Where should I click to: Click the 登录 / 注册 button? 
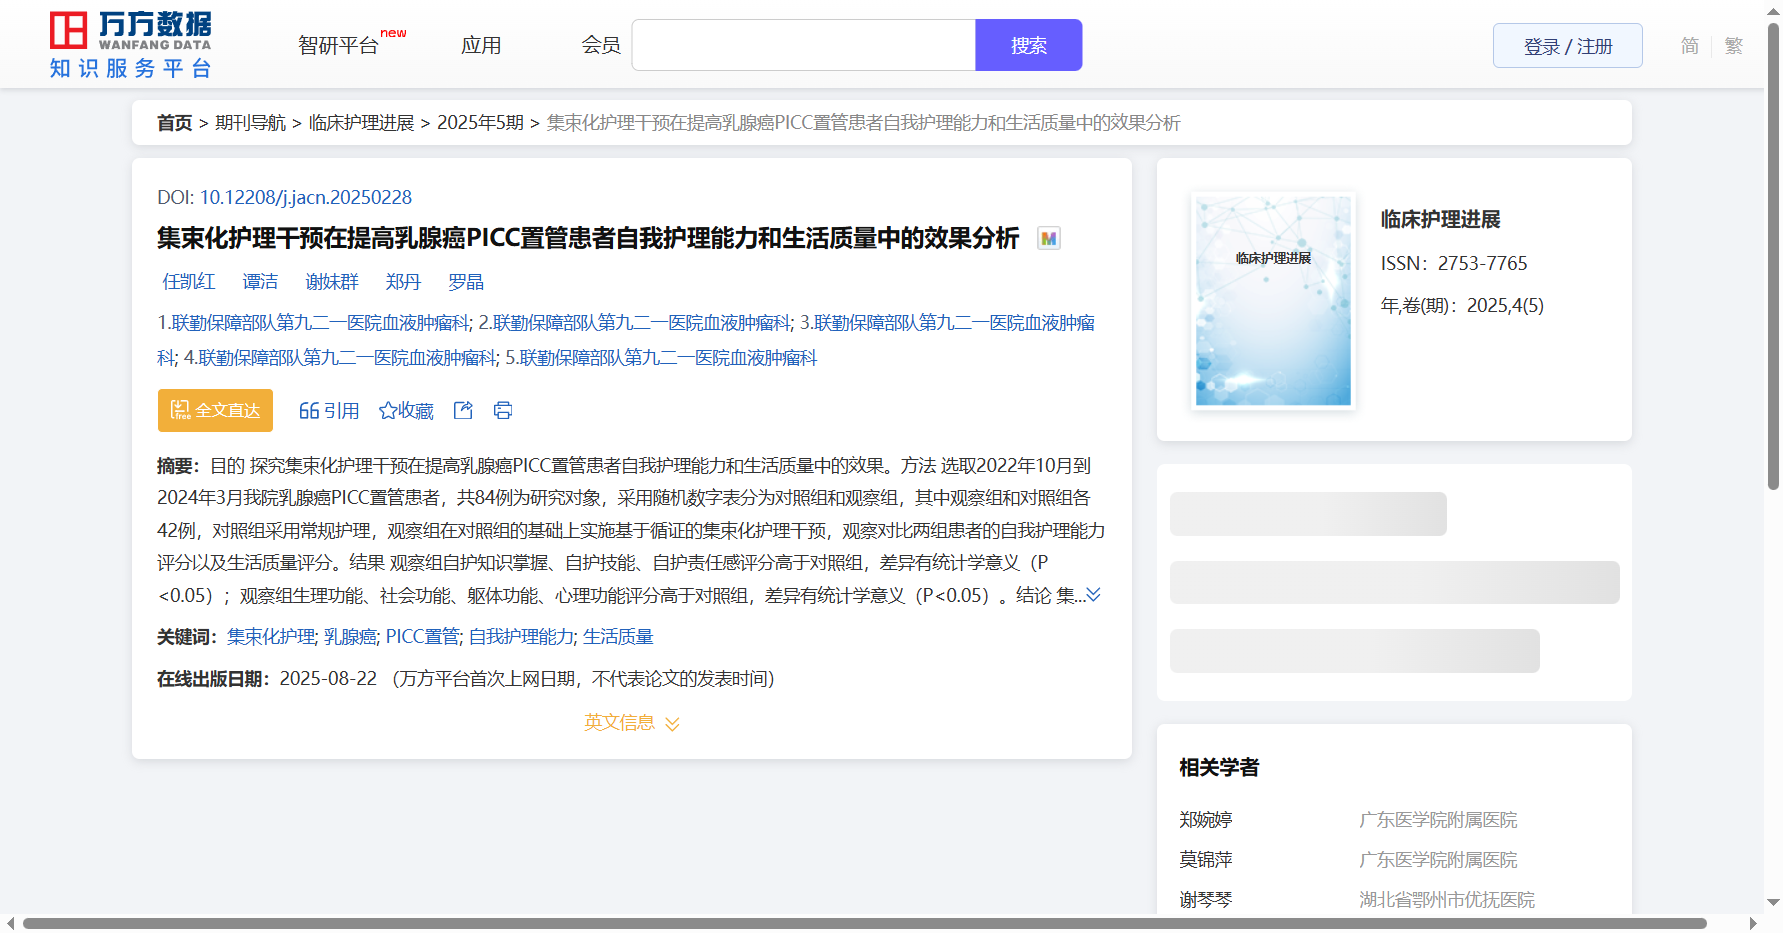[x=1567, y=46]
